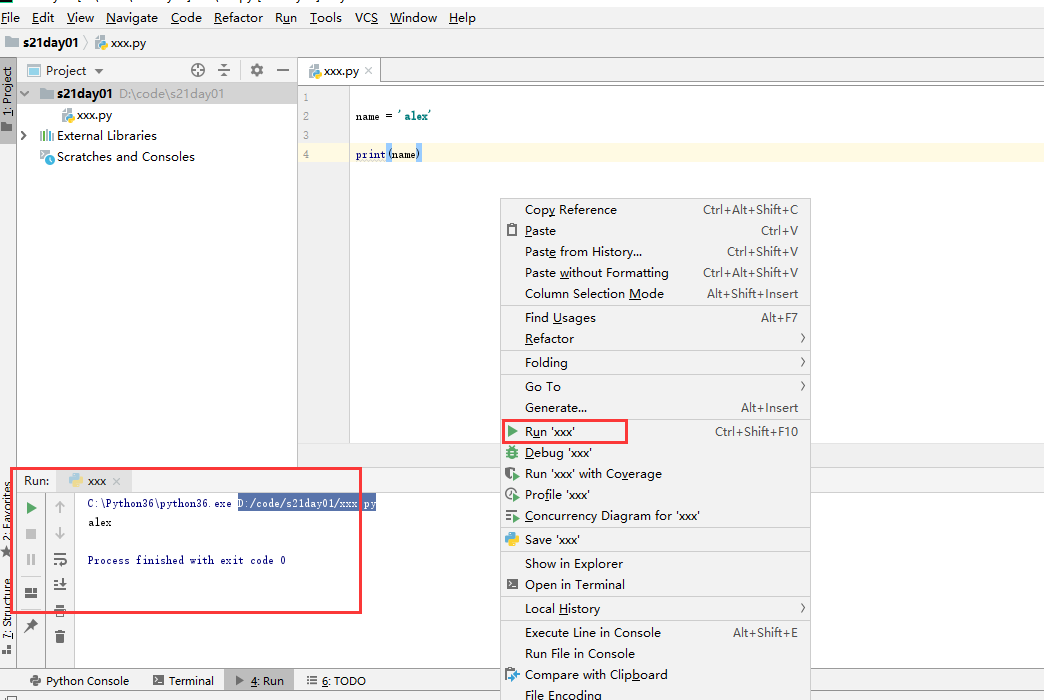Expand the Go To submenu arrow
This screenshot has height=700, width=1044.
point(802,386)
